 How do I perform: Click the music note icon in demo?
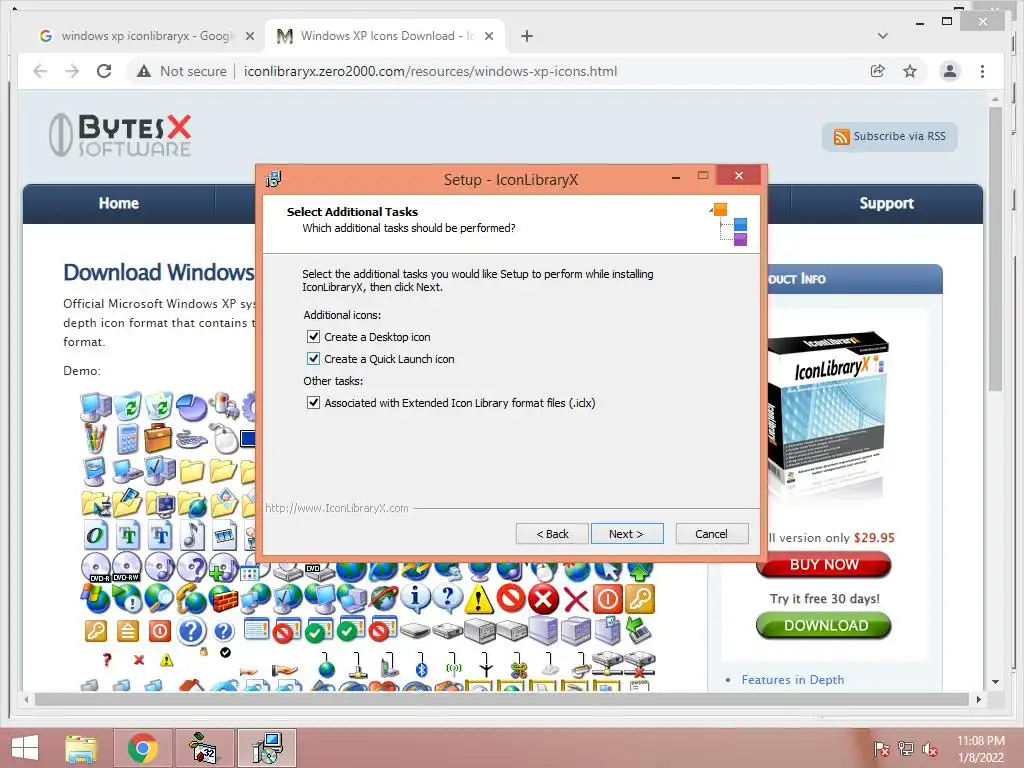coord(191,534)
